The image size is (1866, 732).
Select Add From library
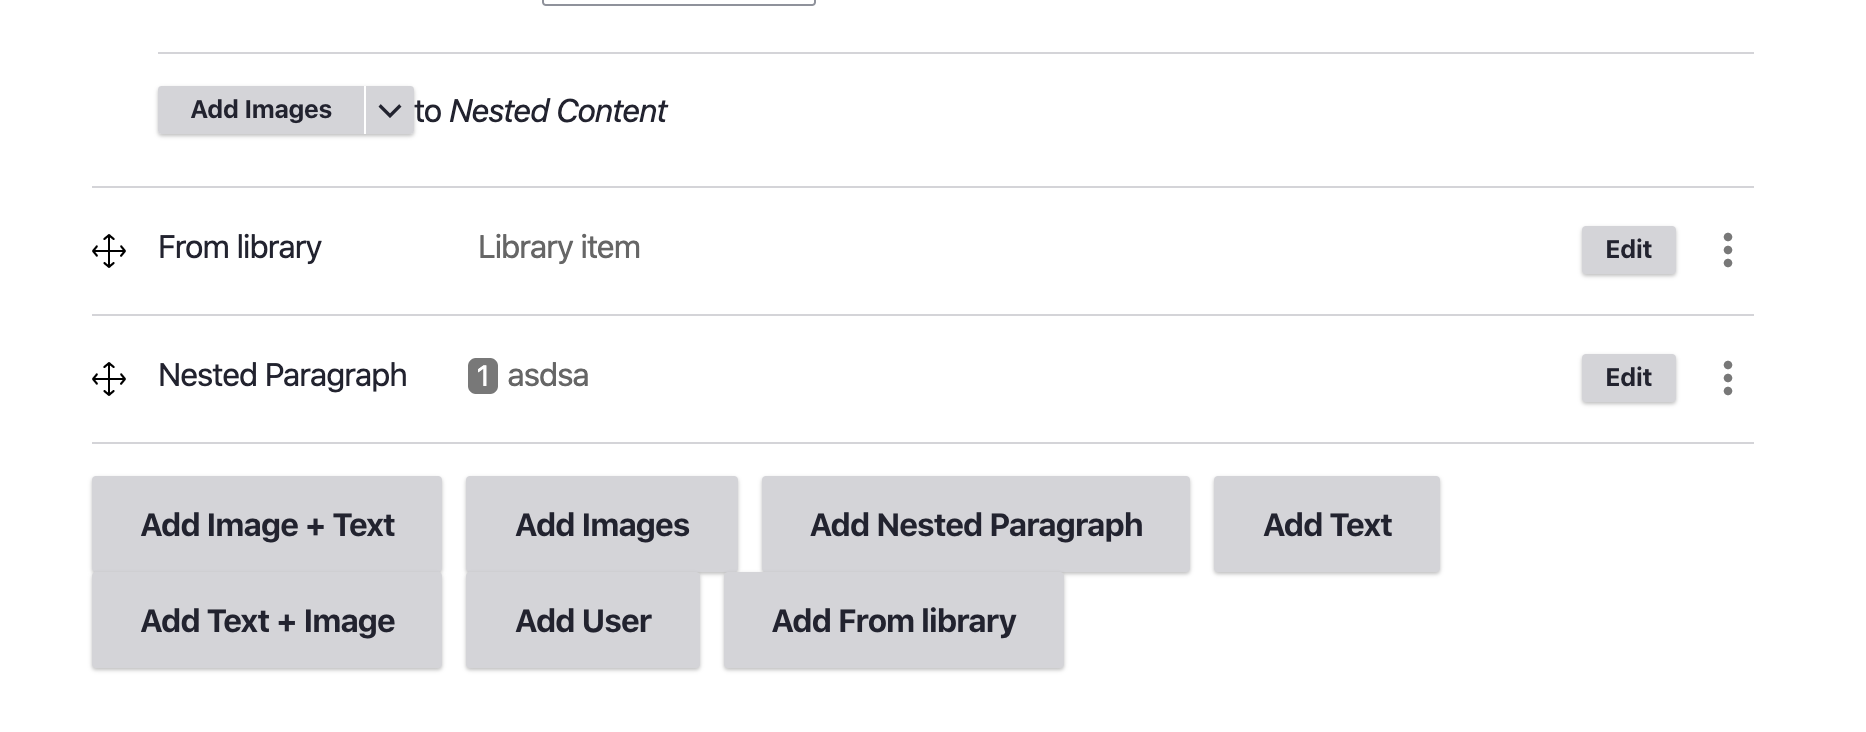[893, 621]
